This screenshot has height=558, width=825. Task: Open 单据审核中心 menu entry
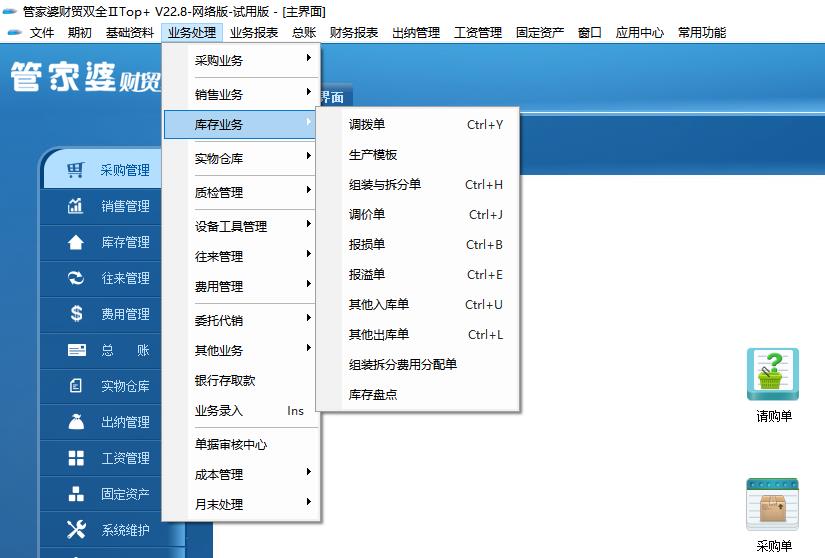[x=241, y=444]
